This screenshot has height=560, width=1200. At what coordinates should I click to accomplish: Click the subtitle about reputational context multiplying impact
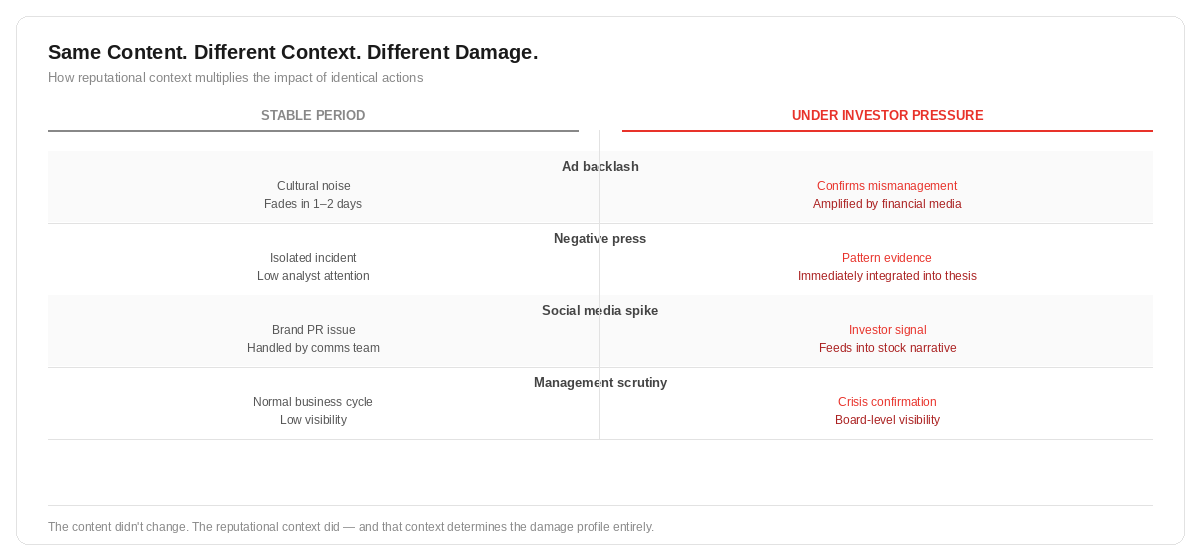236,78
